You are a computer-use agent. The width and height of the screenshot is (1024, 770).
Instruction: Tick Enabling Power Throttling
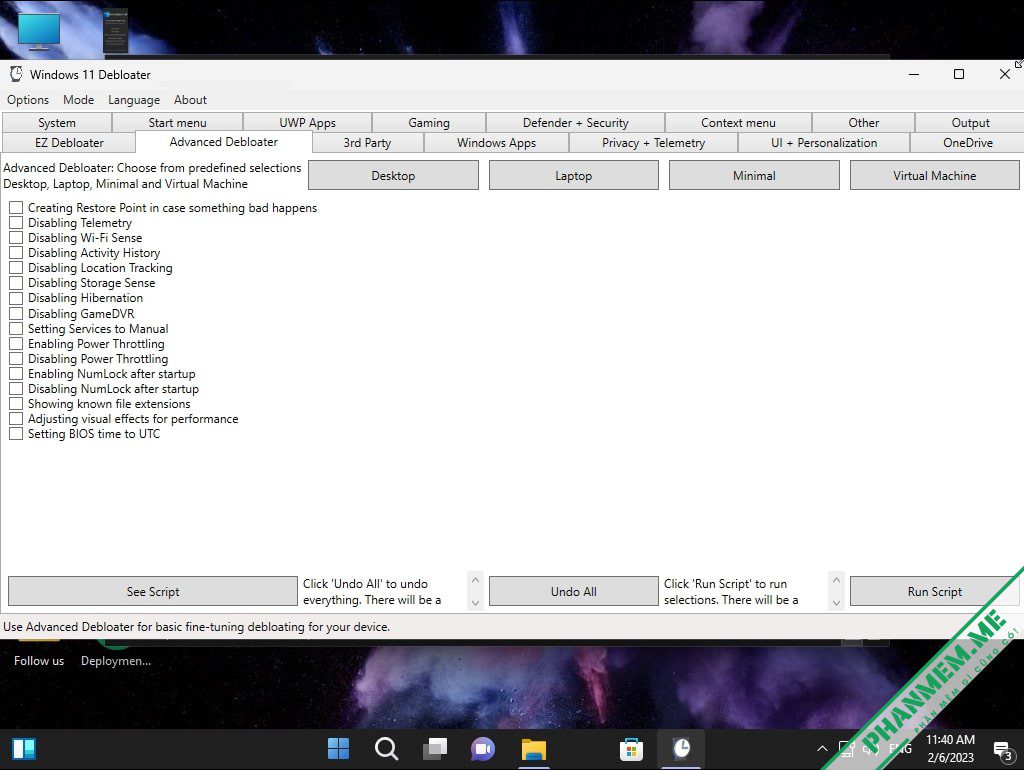(x=16, y=344)
